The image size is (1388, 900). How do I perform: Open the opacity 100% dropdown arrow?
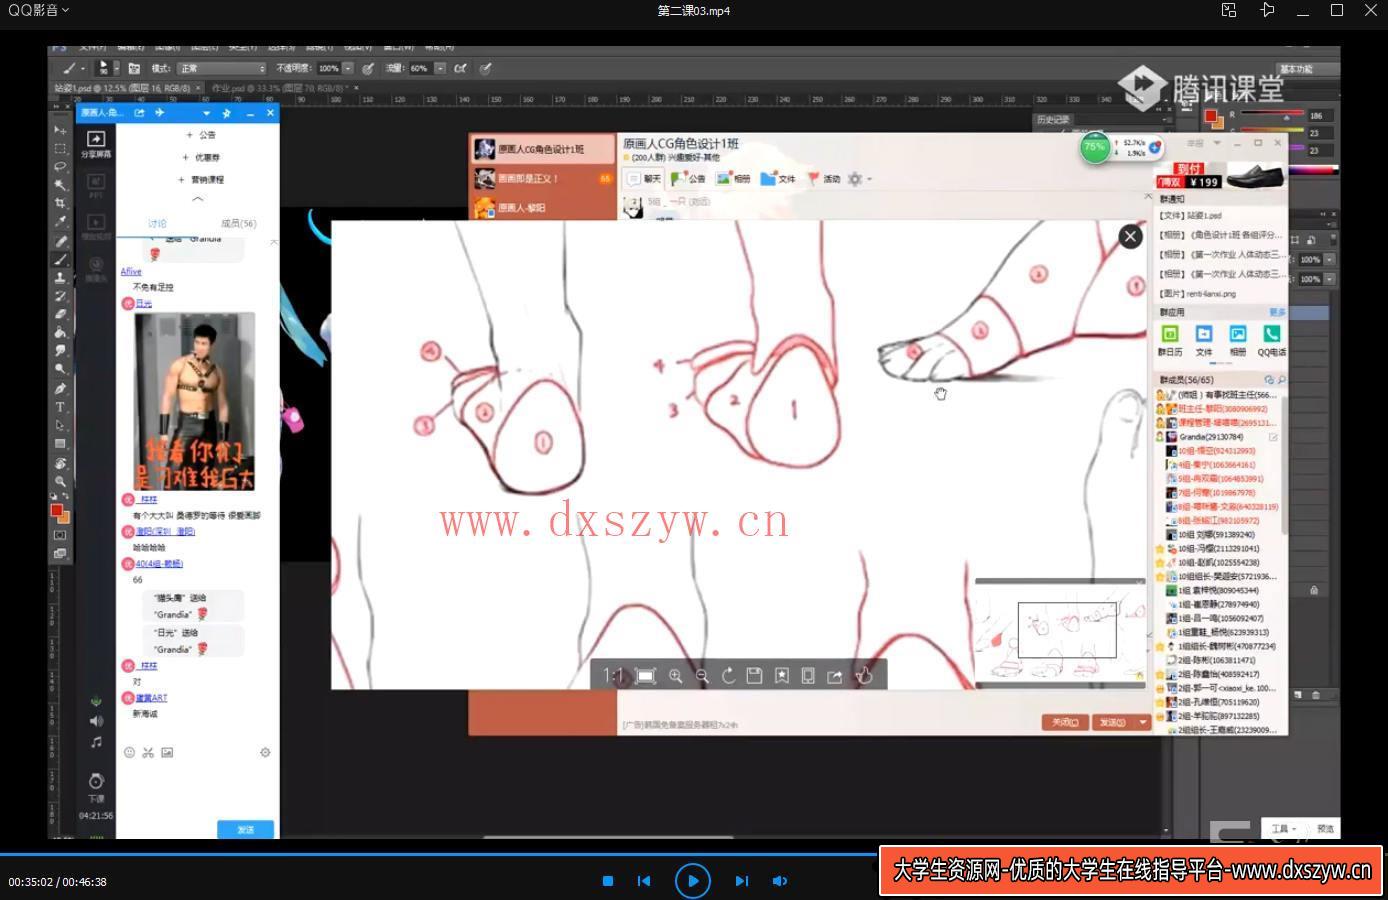(348, 69)
